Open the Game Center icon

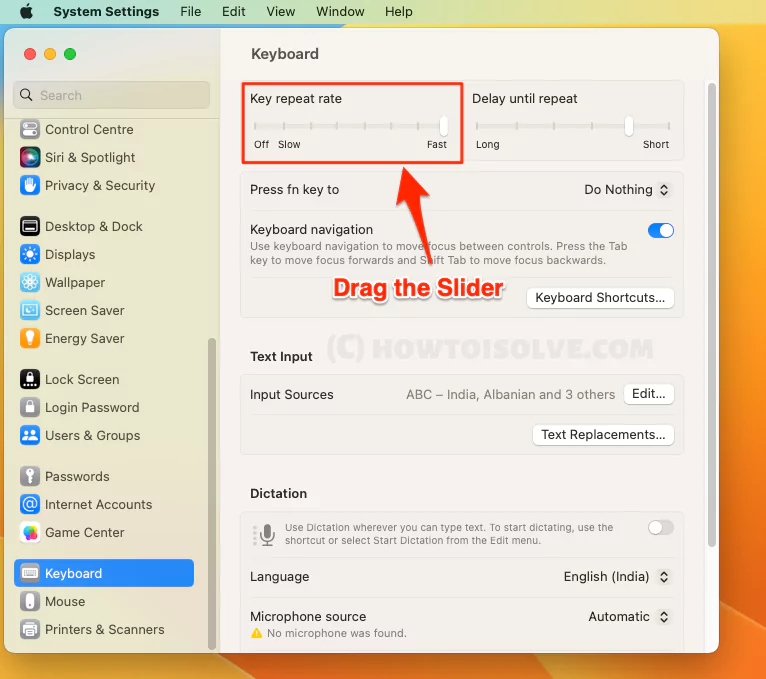[x=30, y=532]
